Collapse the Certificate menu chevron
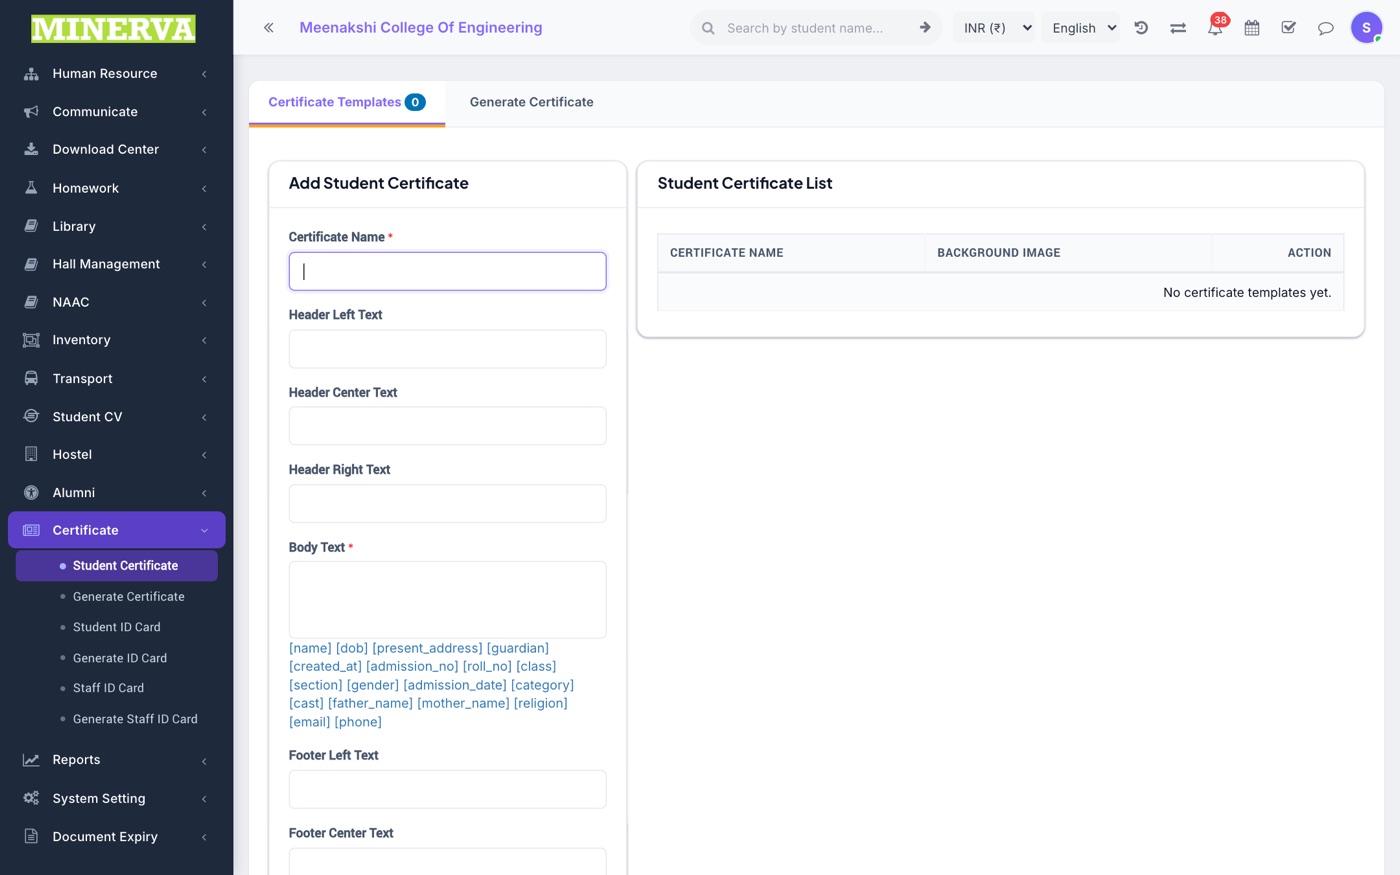This screenshot has height=875, width=1400. click(204, 531)
